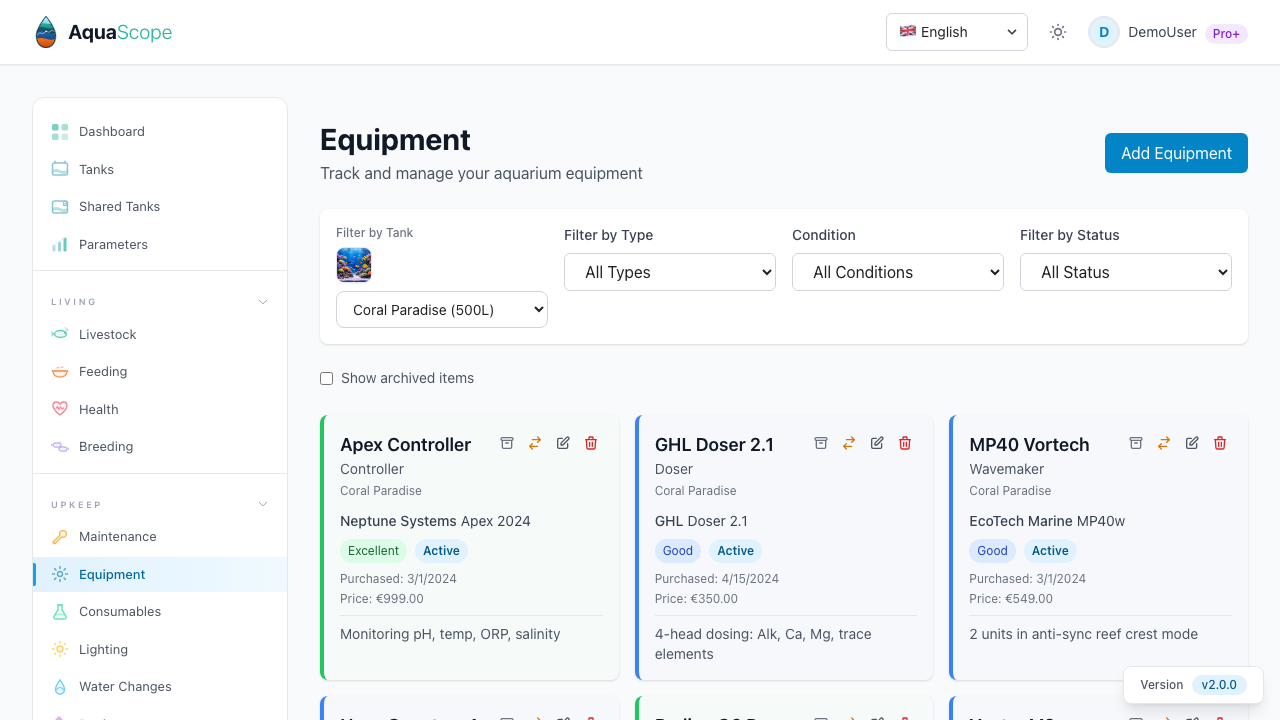Open the All Conditions dropdown
Image resolution: width=1280 pixels, height=720 pixels.
(x=897, y=272)
